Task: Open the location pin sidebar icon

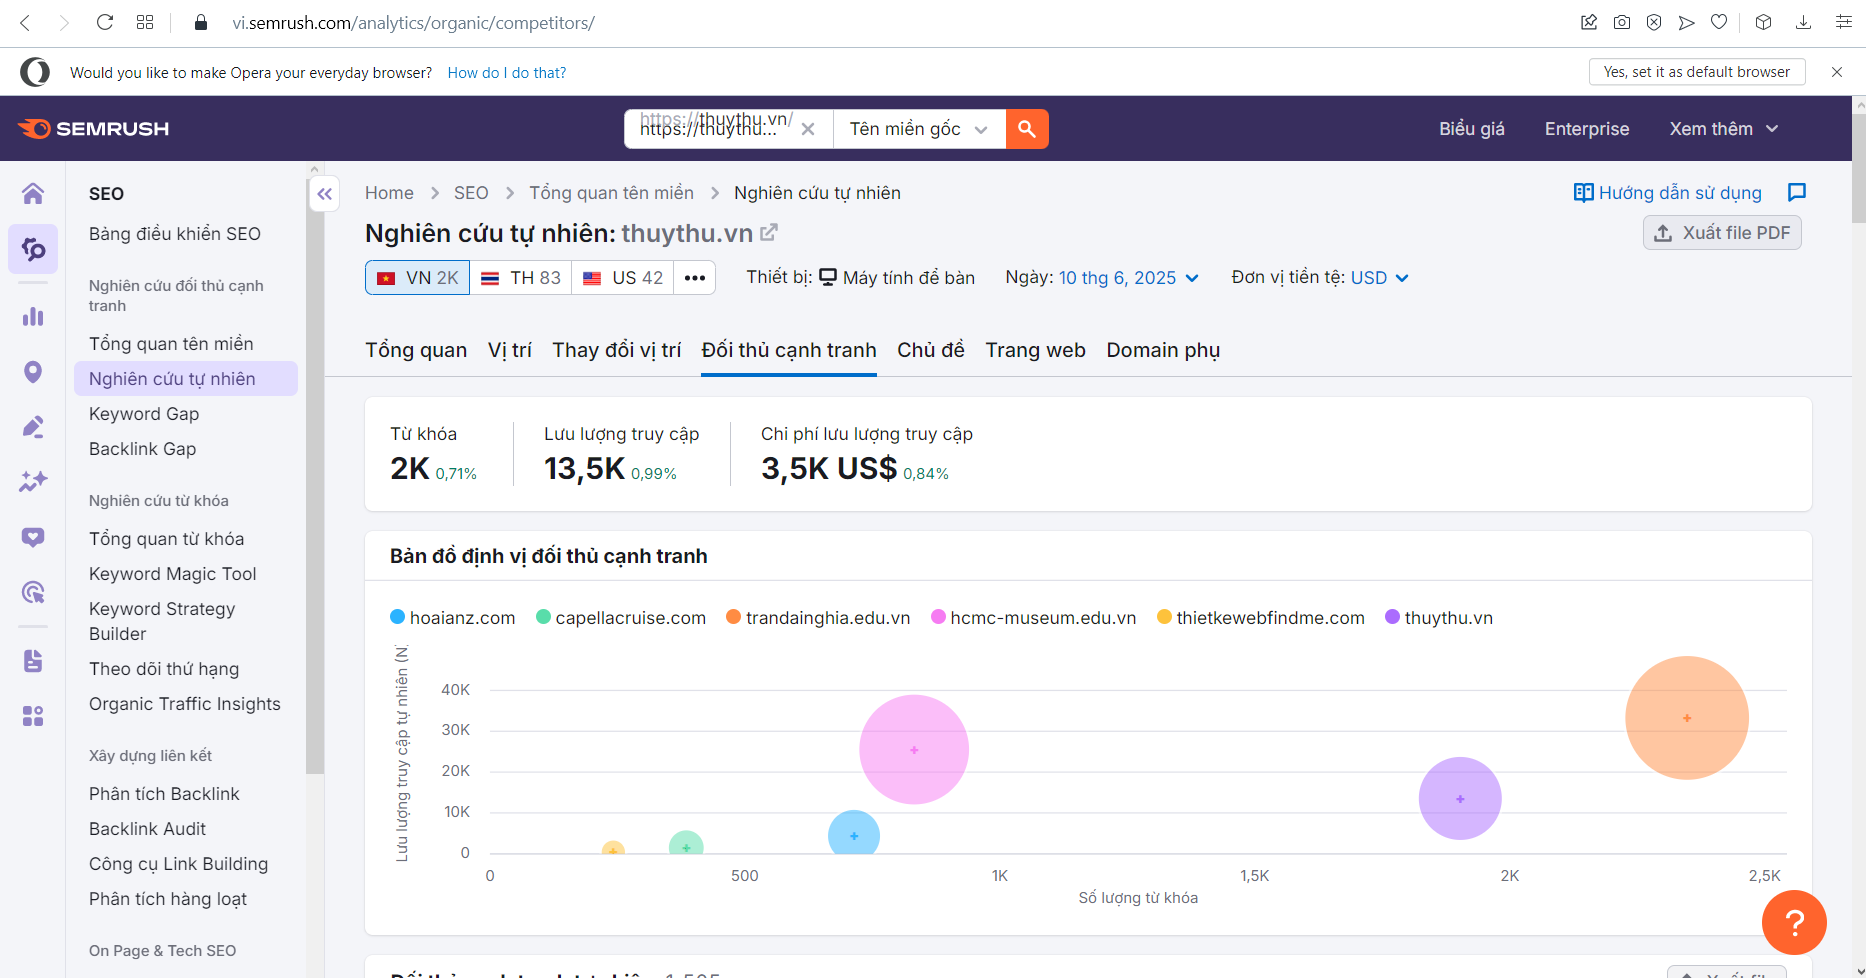Action: [33, 372]
